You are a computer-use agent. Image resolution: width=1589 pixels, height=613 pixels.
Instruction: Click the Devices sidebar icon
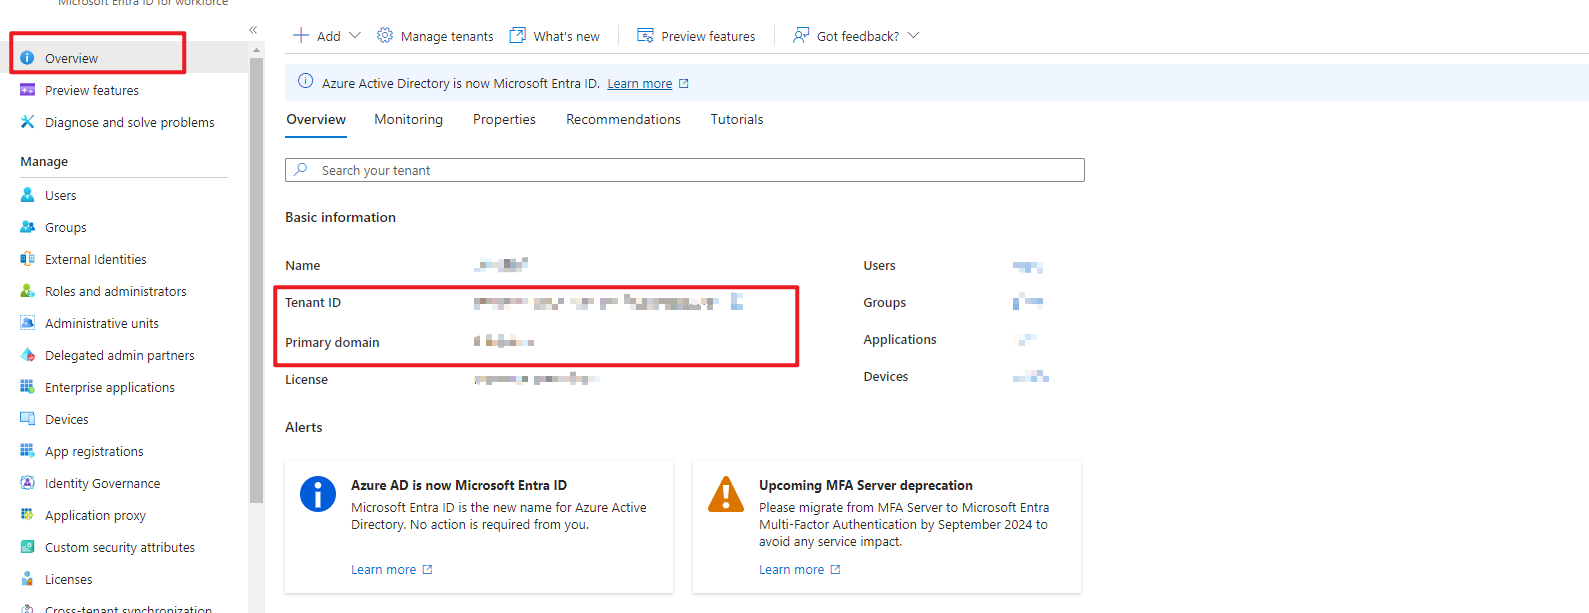coord(27,419)
